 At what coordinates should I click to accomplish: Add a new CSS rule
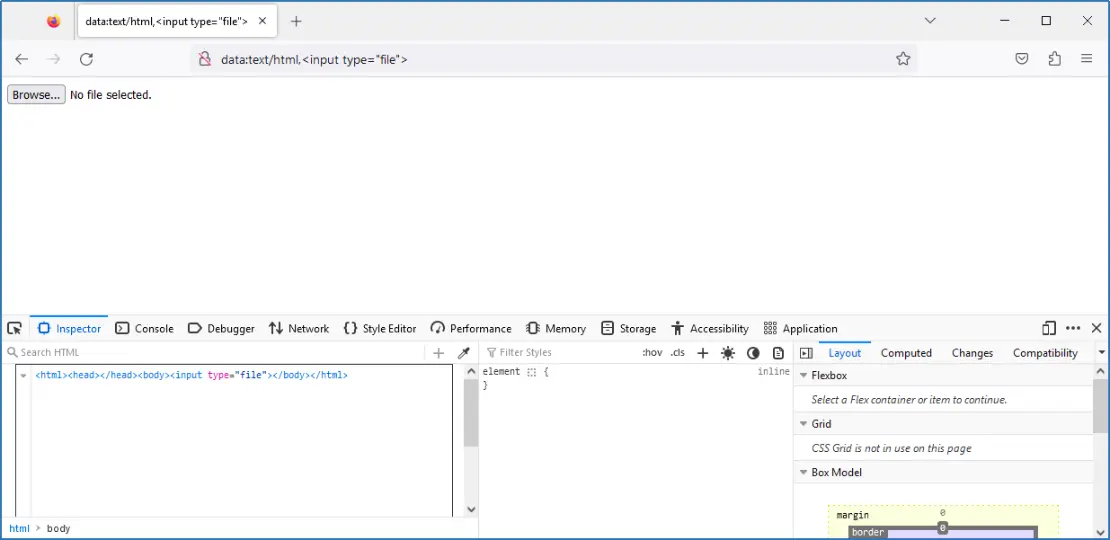[x=702, y=352]
